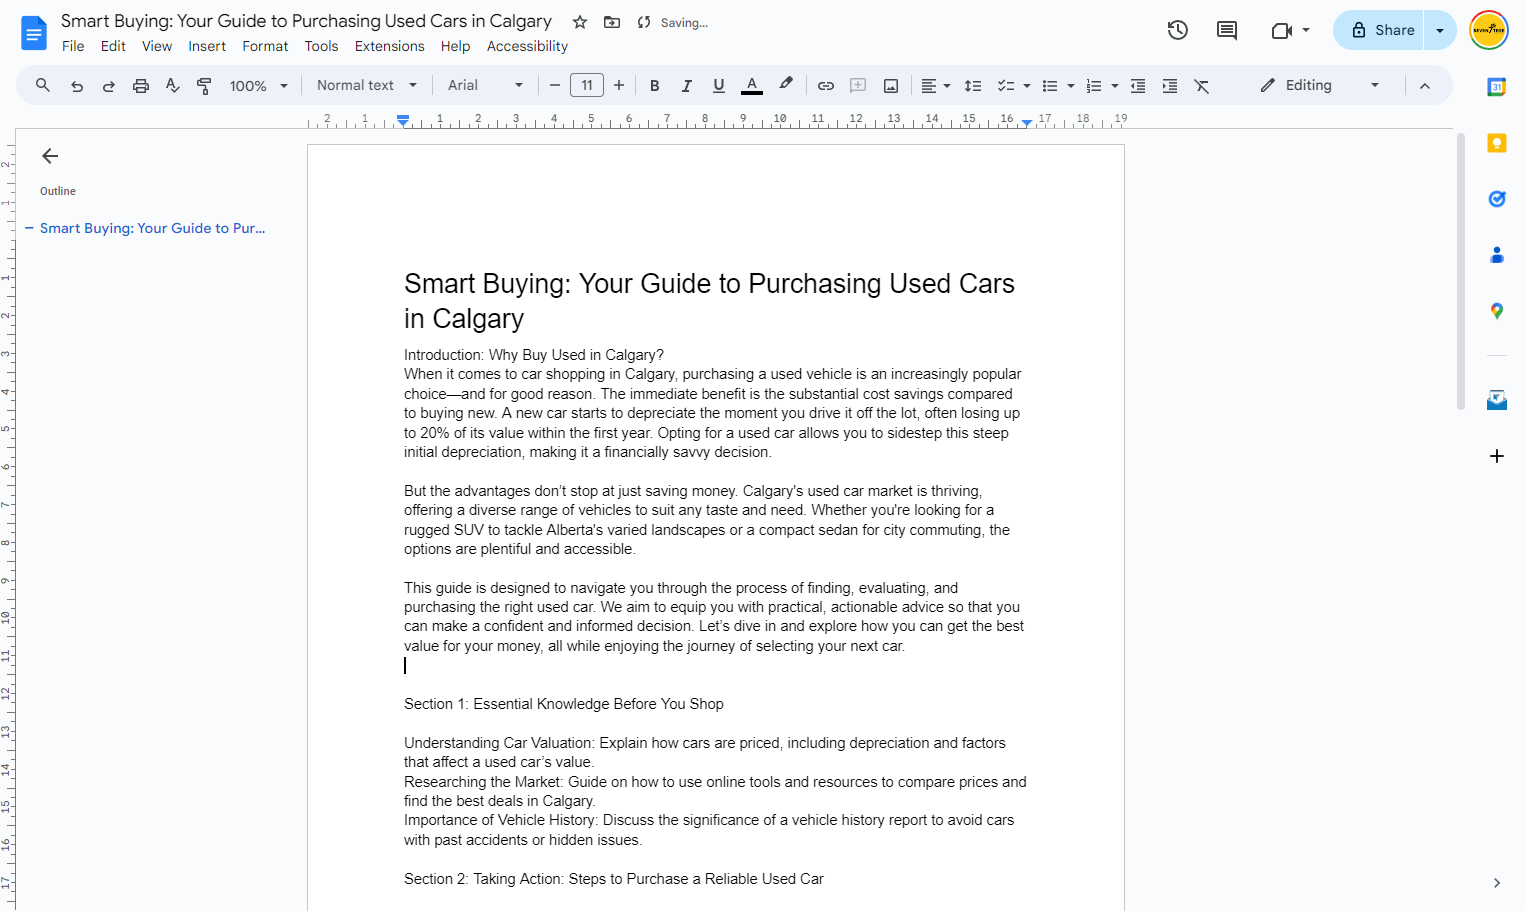The width and height of the screenshot is (1525, 911).
Task: Print the document
Action: pyautogui.click(x=141, y=86)
